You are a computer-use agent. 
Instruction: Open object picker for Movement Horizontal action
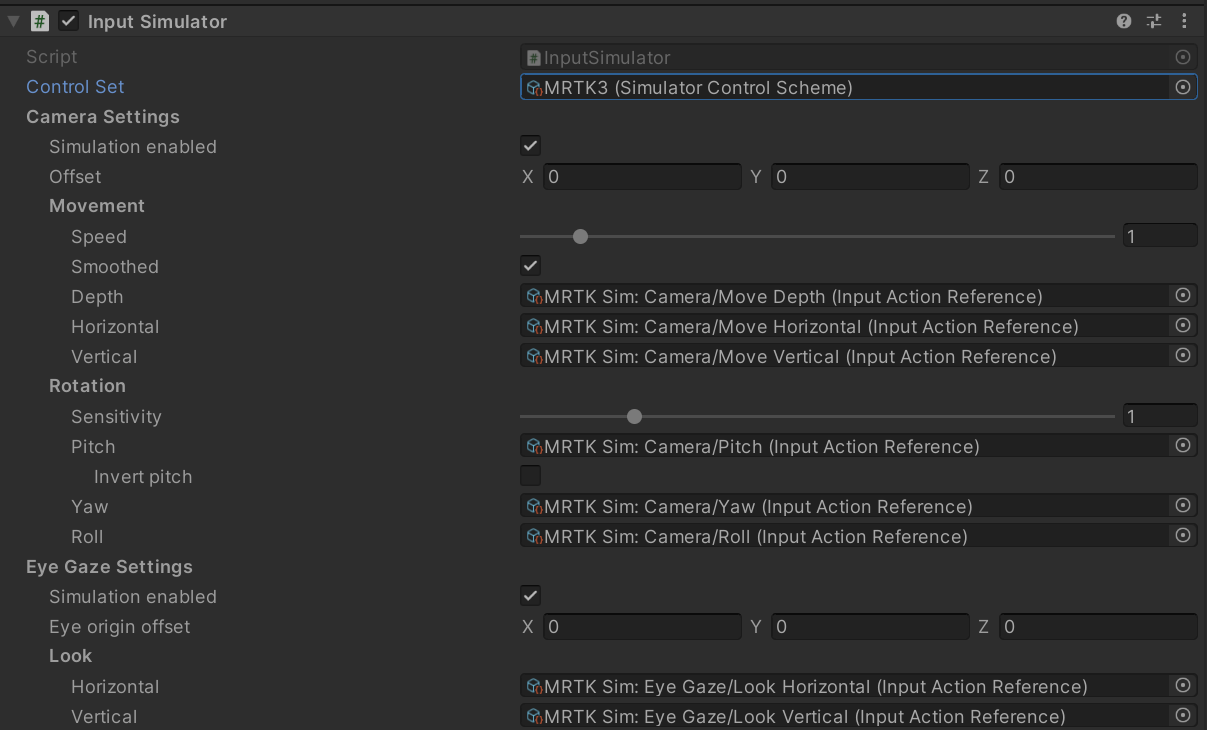point(1183,326)
